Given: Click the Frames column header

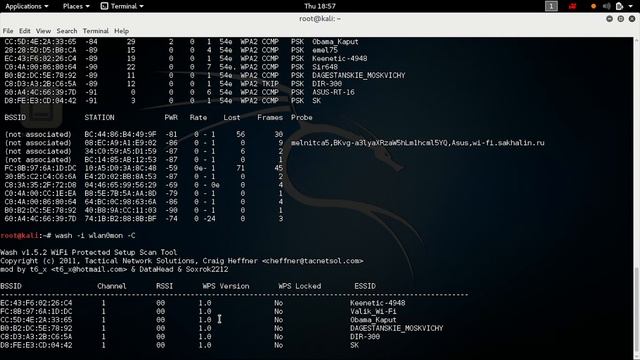Looking at the screenshot, I should coord(270,118).
